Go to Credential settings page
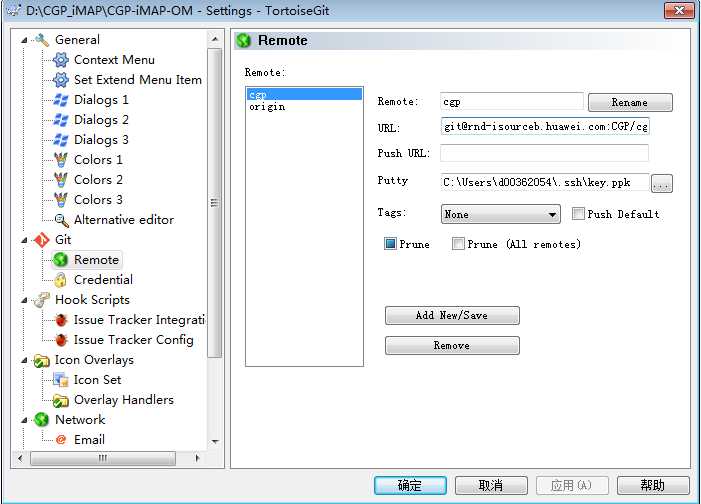The width and height of the screenshot is (701, 504). point(103,280)
